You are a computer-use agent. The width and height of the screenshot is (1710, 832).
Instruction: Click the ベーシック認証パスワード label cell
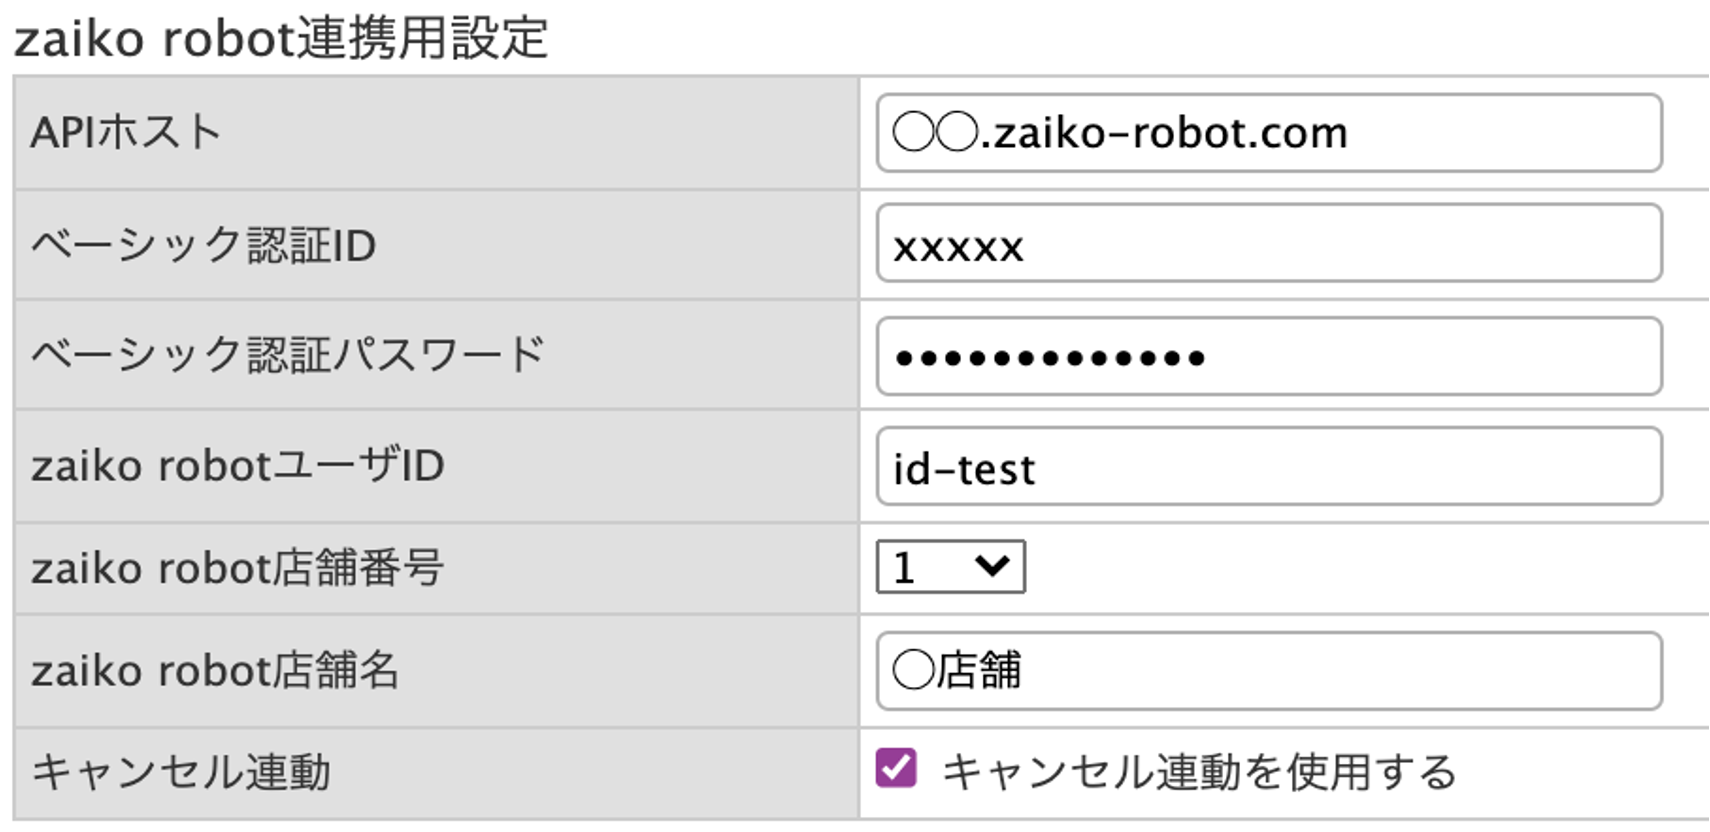(x=436, y=354)
